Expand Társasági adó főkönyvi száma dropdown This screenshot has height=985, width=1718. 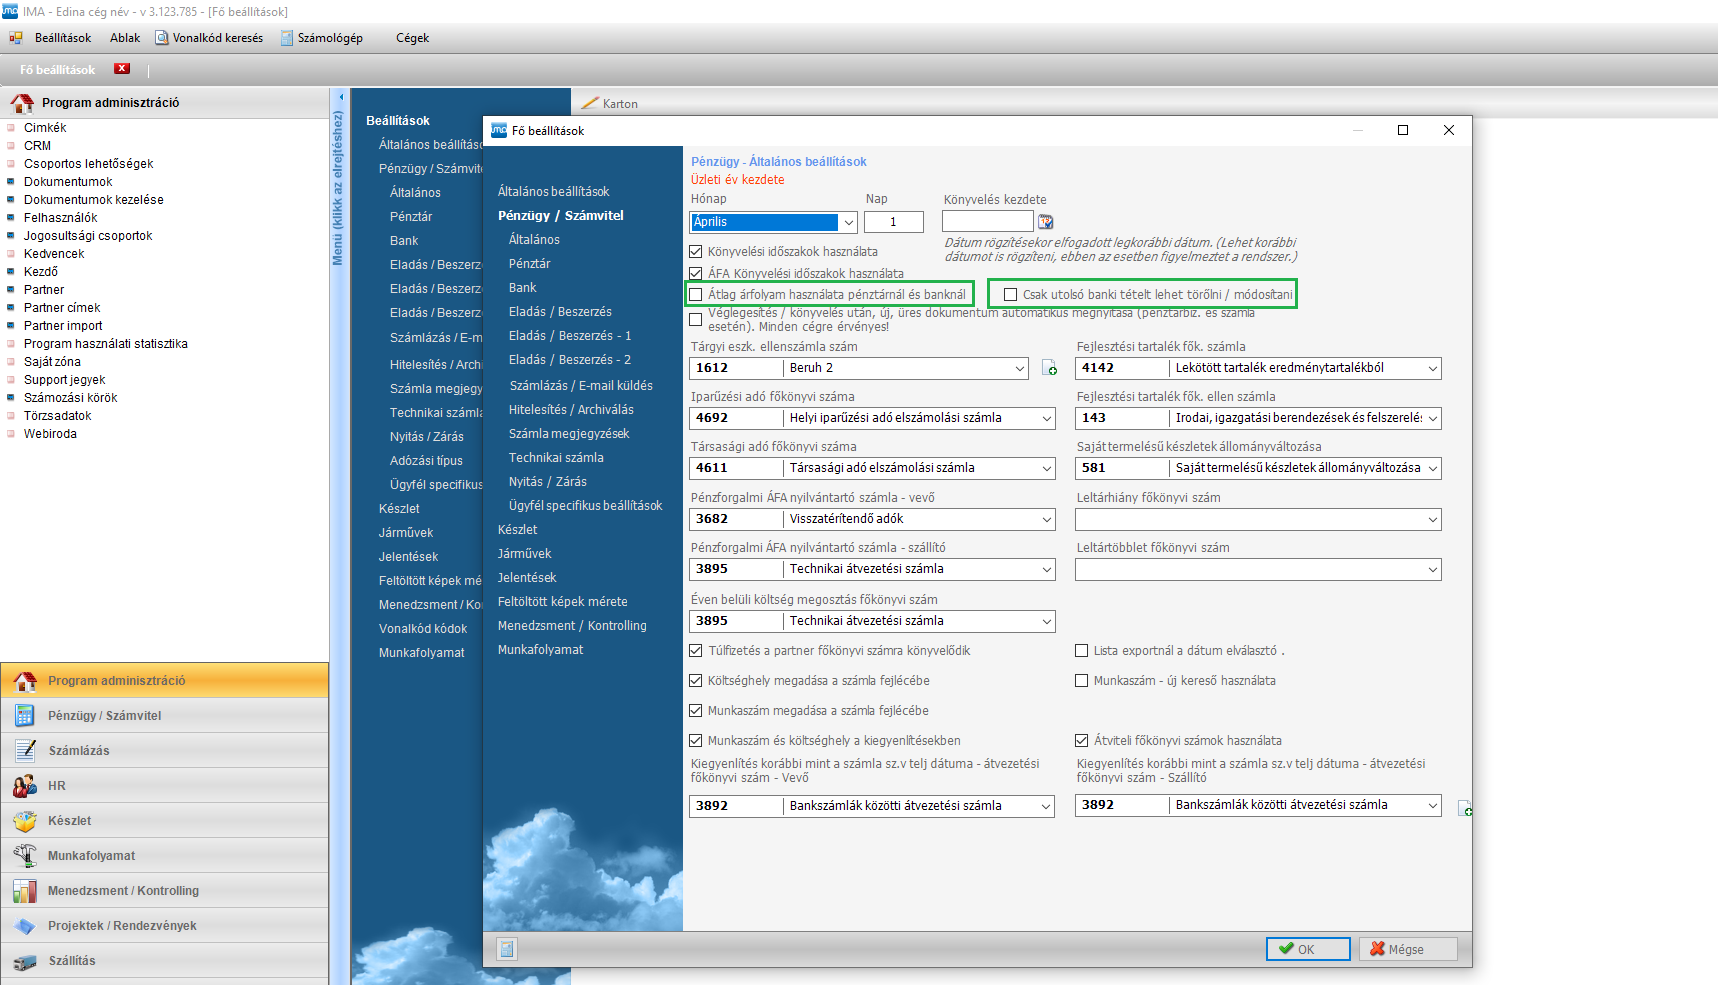coord(1046,469)
